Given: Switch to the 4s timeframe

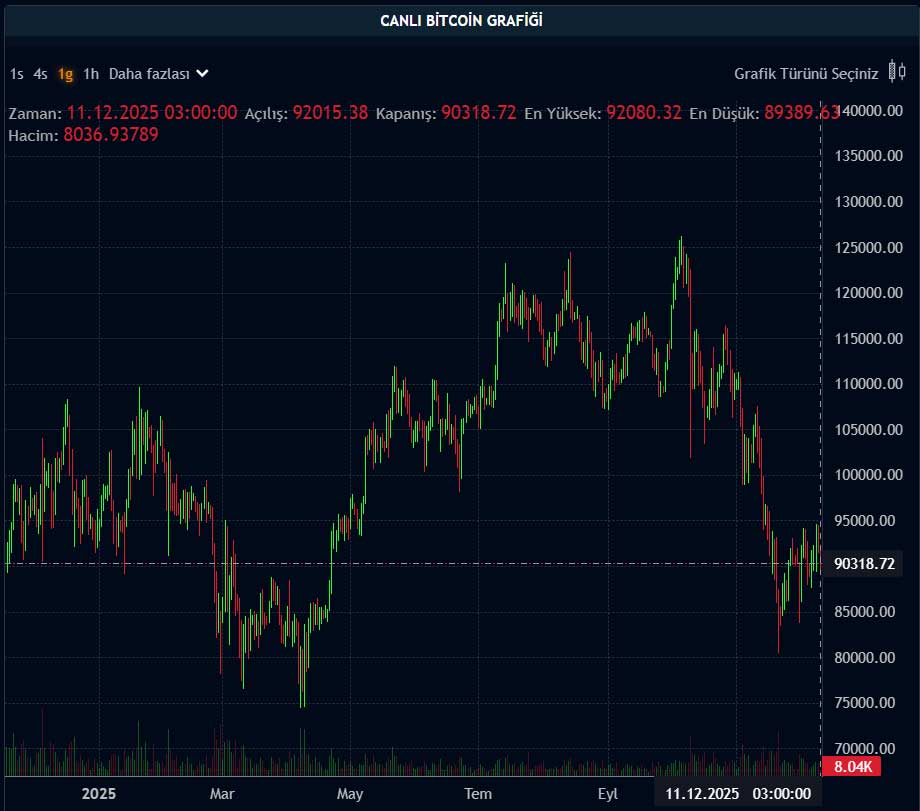Looking at the screenshot, I should click(x=39, y=73).
